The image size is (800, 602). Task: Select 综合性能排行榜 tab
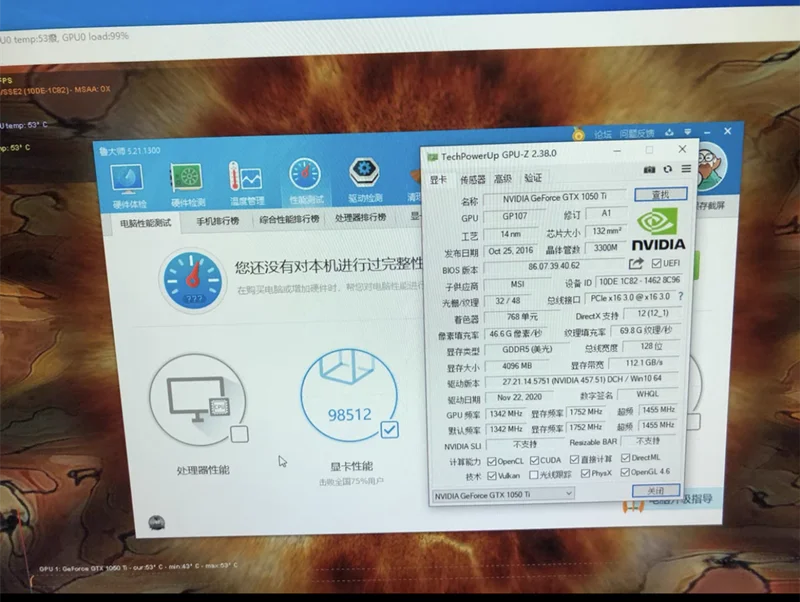(289, 219)
